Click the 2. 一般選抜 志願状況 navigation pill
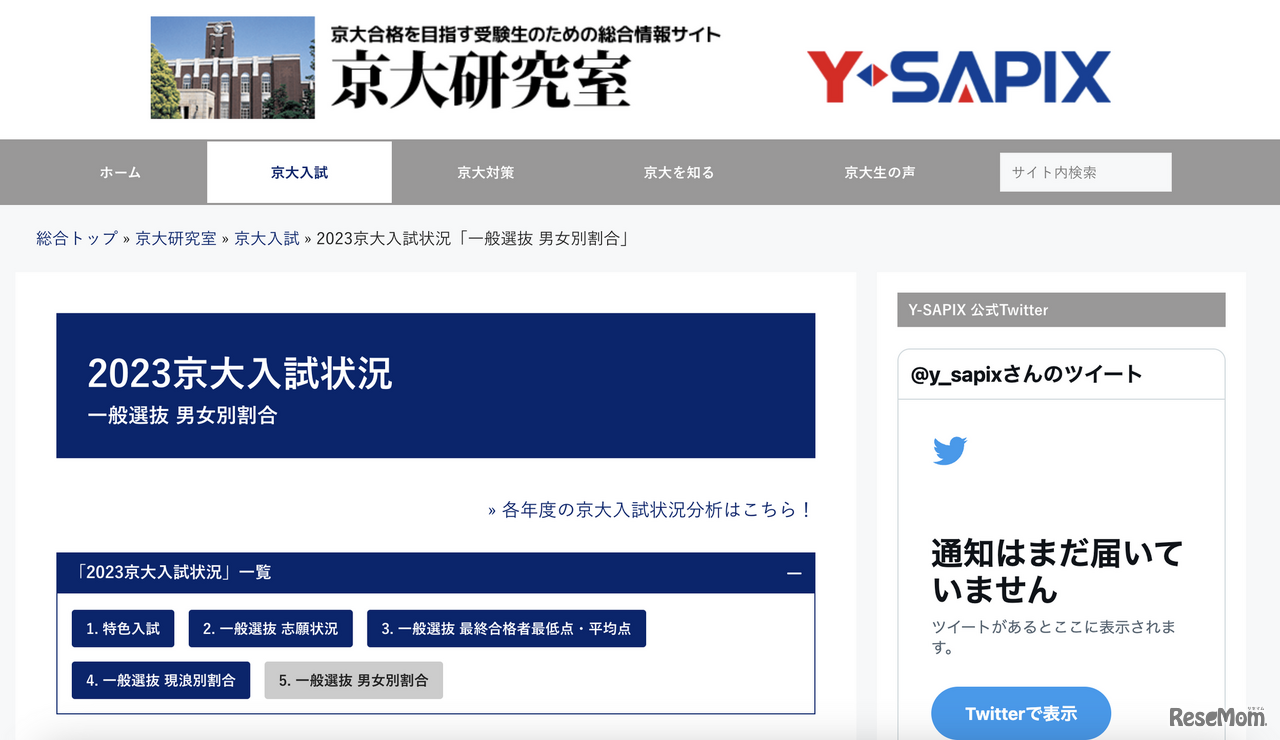The image size is (1280, 740). point(270,628)
